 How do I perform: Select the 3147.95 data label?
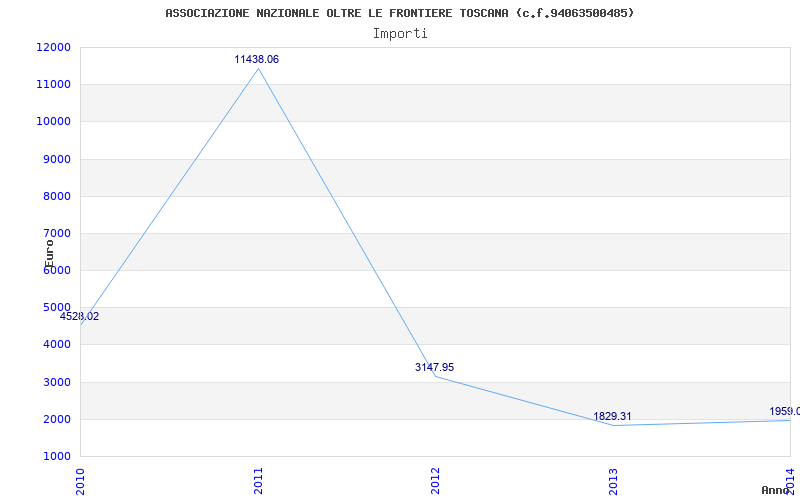point(434,367)
